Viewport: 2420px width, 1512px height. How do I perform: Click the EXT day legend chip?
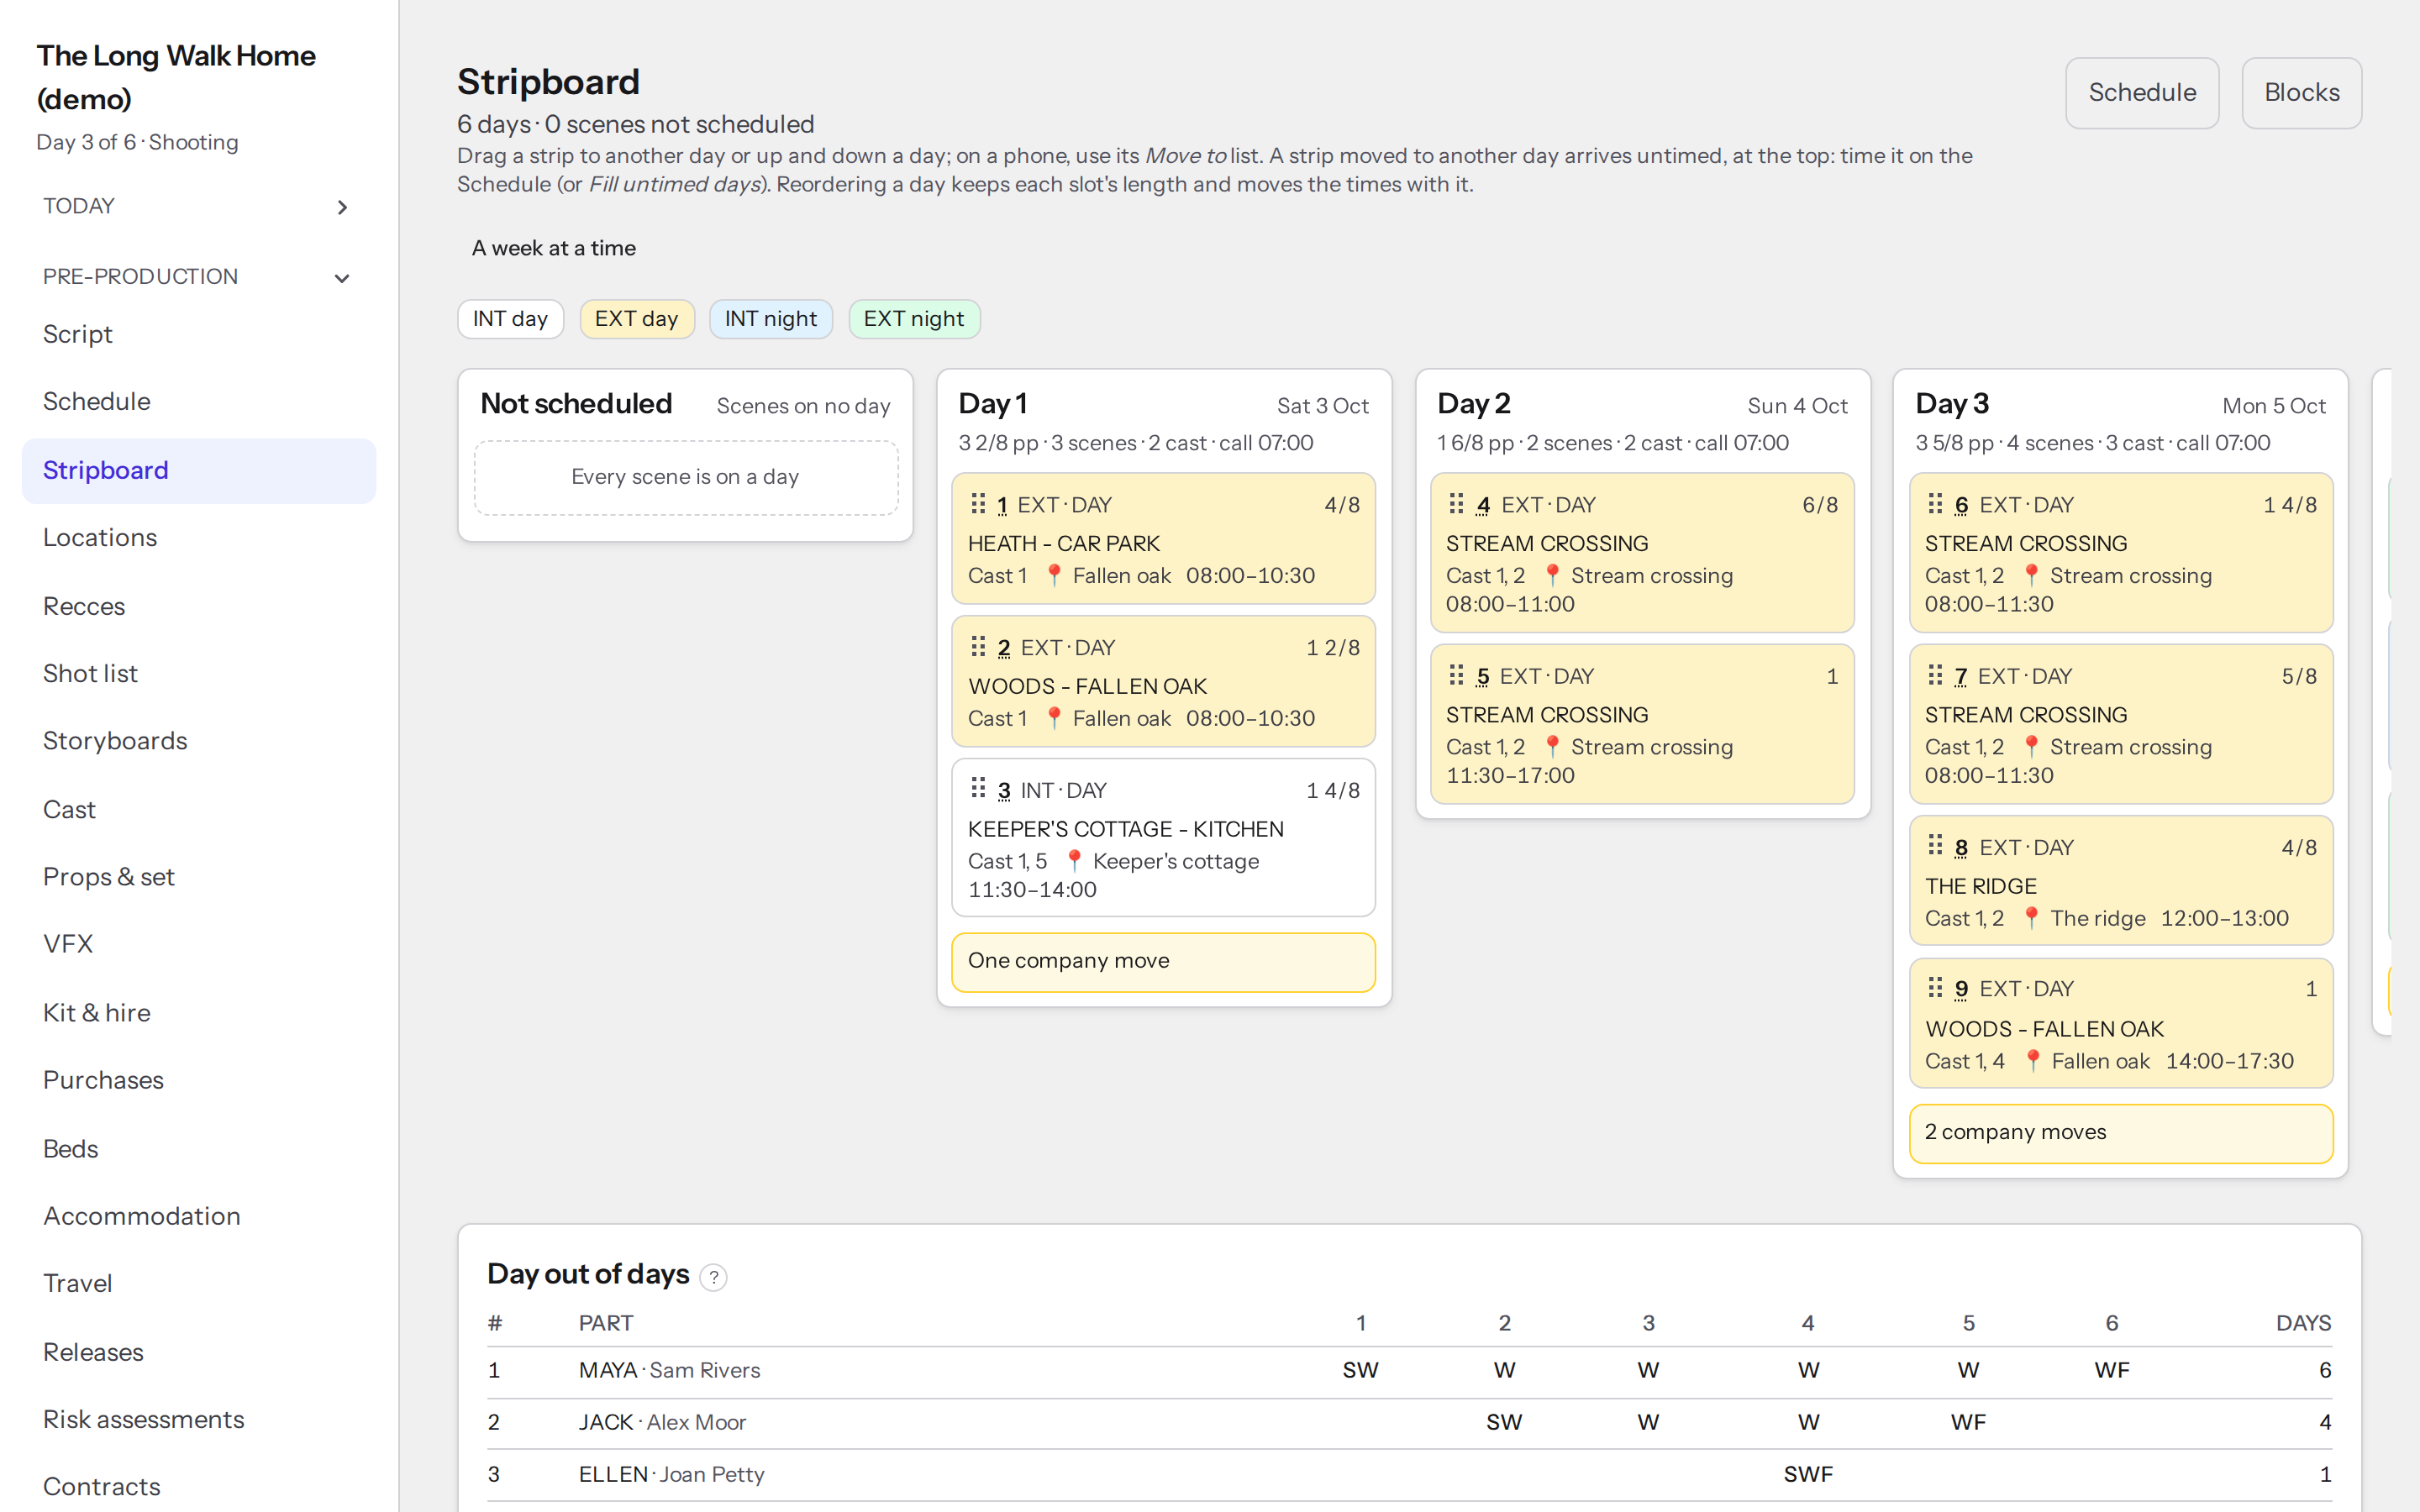pos(637,319)
